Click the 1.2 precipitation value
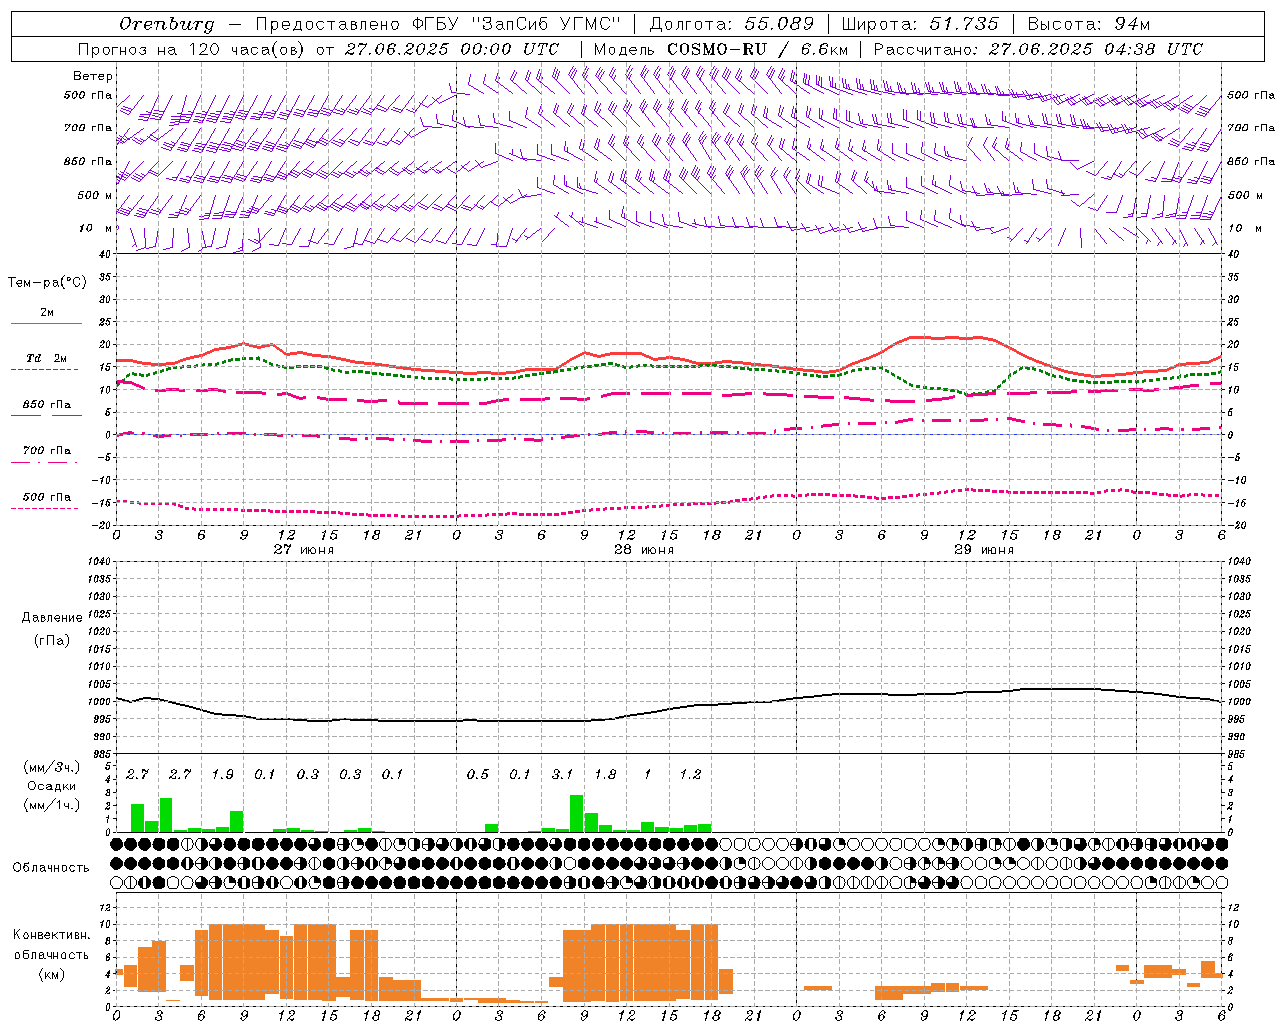Image resolution: width=1280 pixels, height=1024 pixels. [x=690, y=774]
